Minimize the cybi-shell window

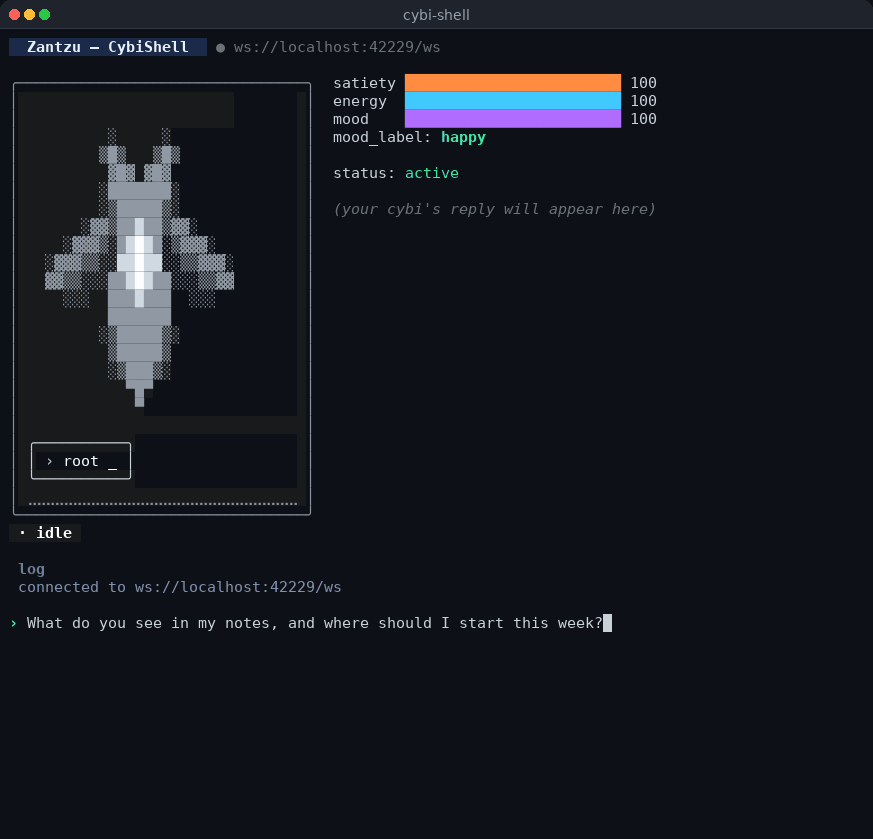pos(30,14)
